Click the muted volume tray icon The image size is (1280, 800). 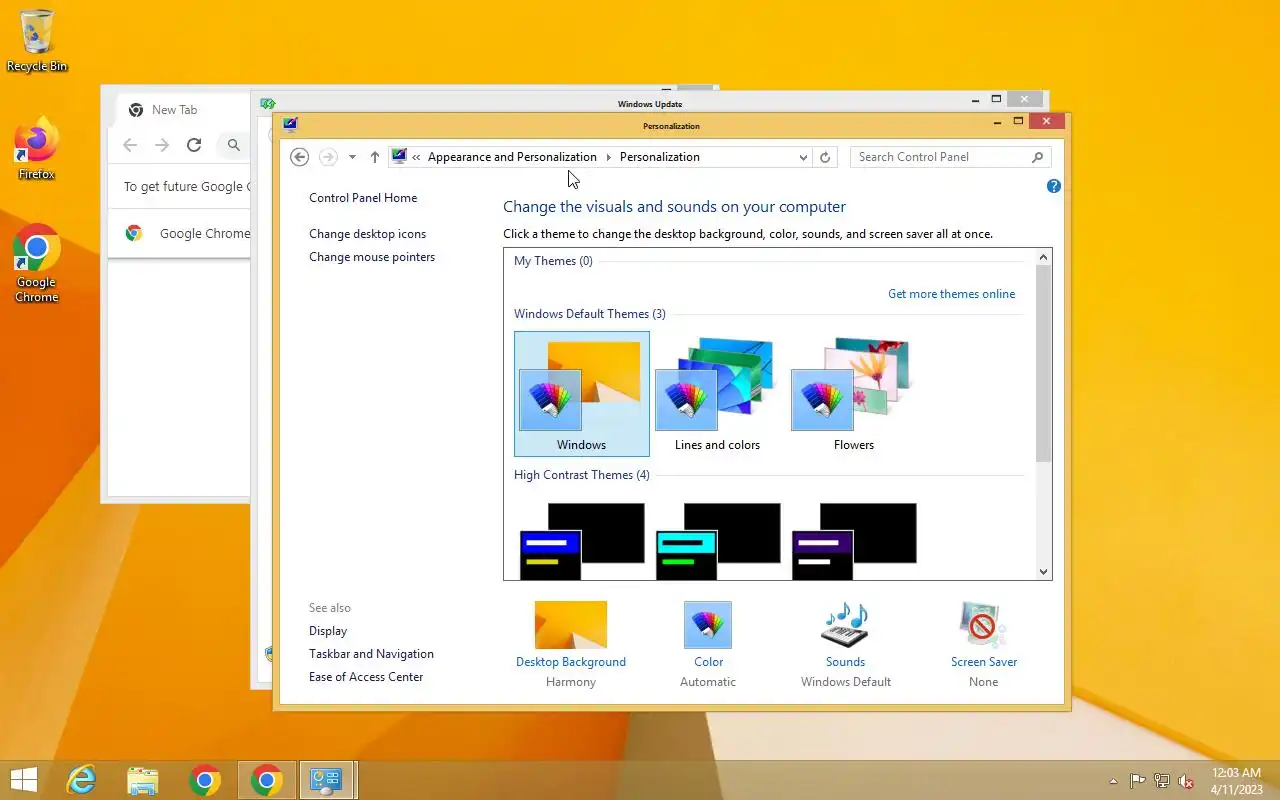1186,781
